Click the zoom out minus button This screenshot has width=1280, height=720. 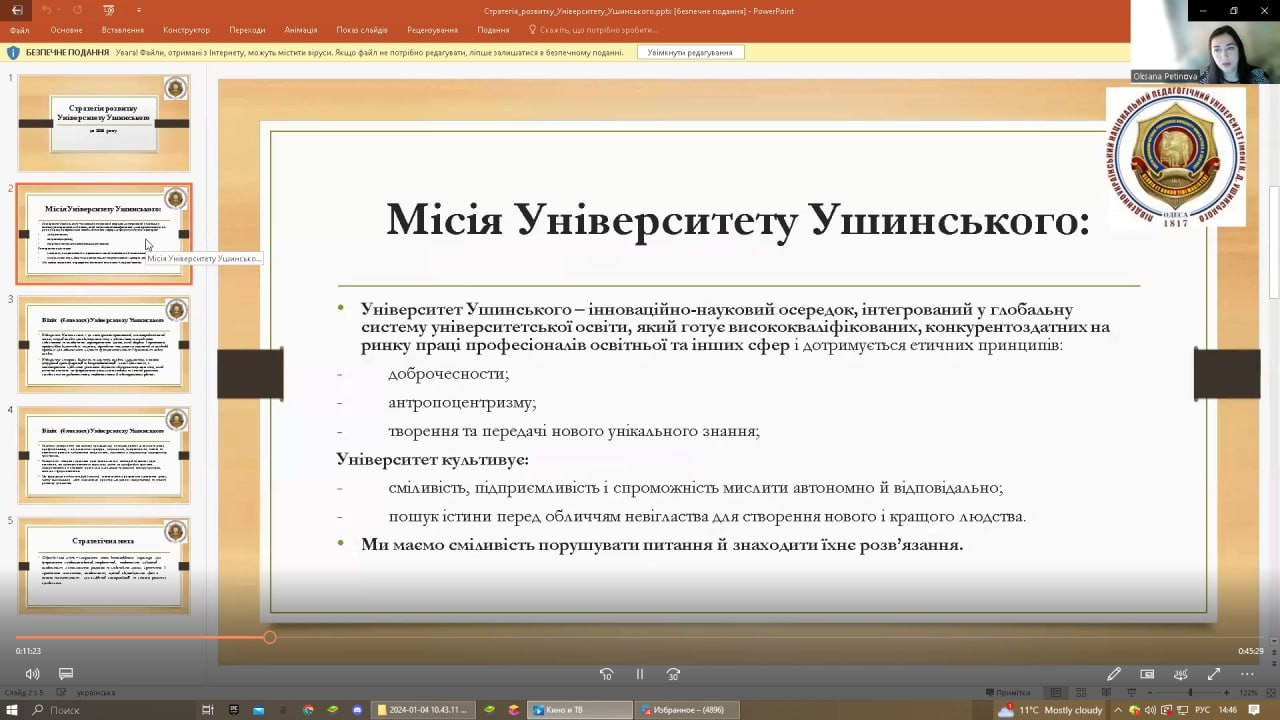[x=1151, y=692]
